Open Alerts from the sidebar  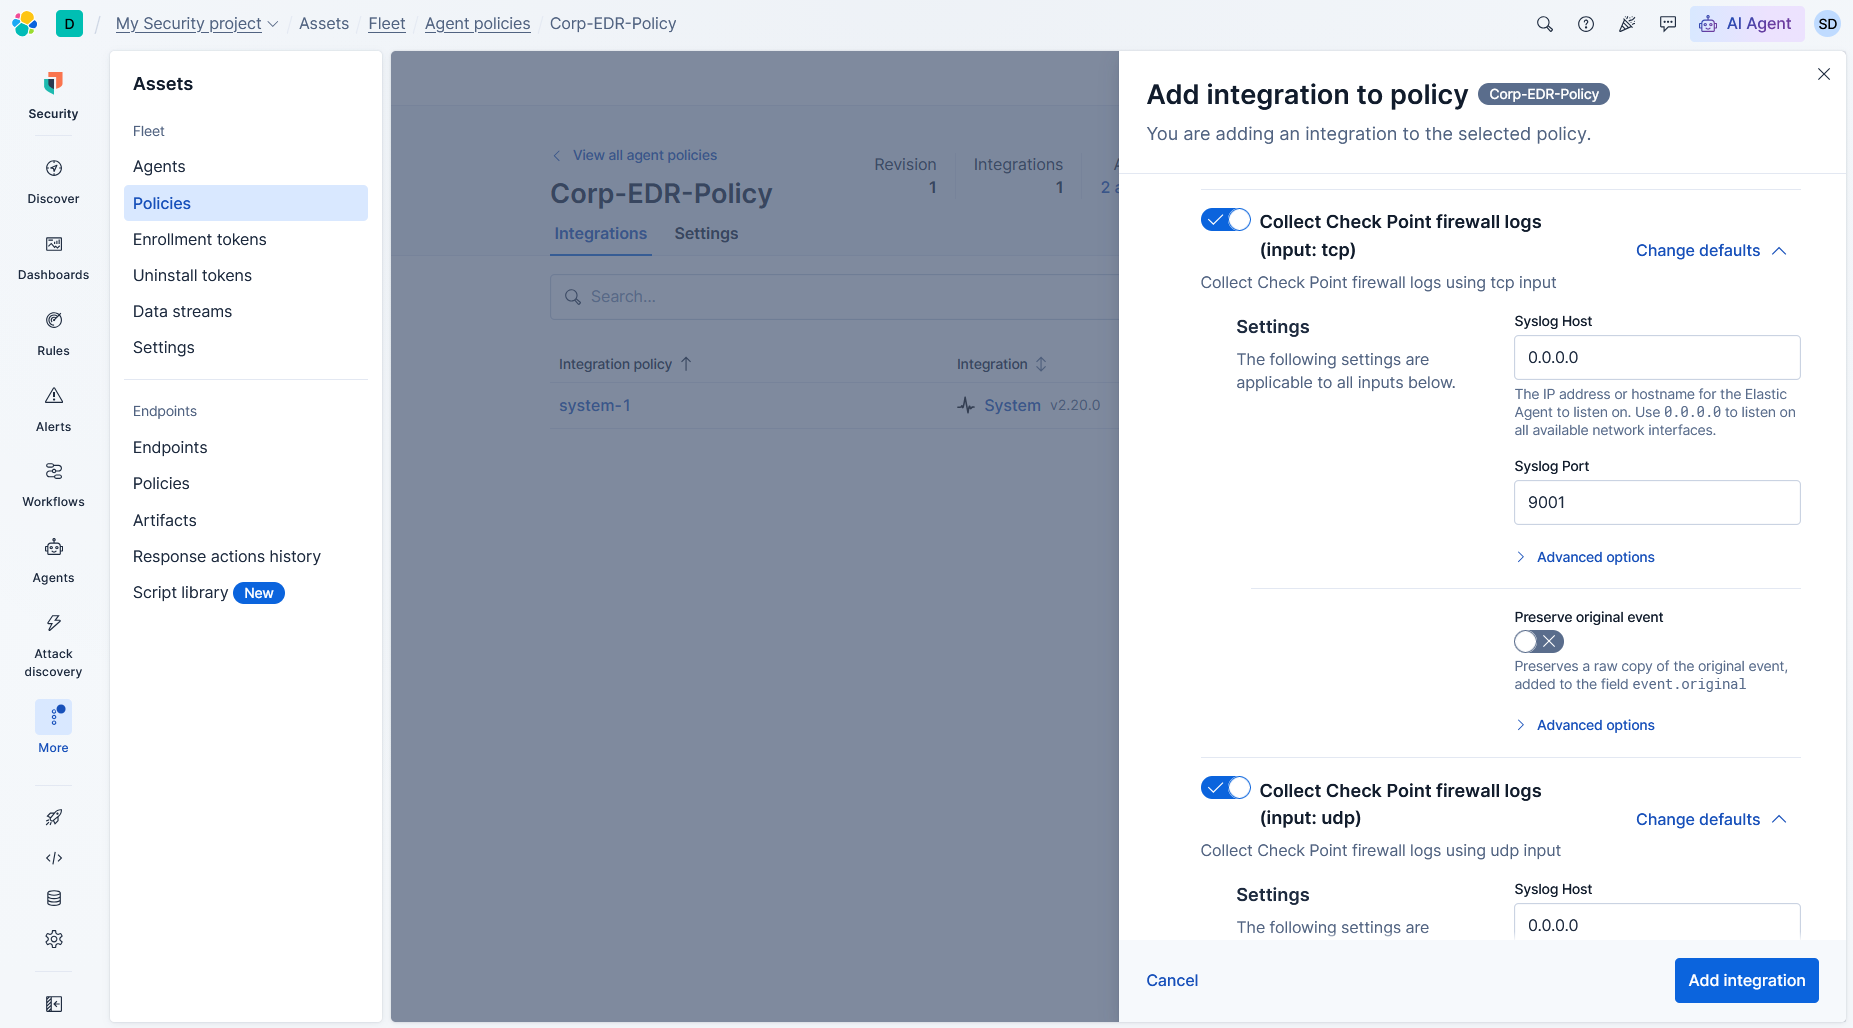pos(53,409)
